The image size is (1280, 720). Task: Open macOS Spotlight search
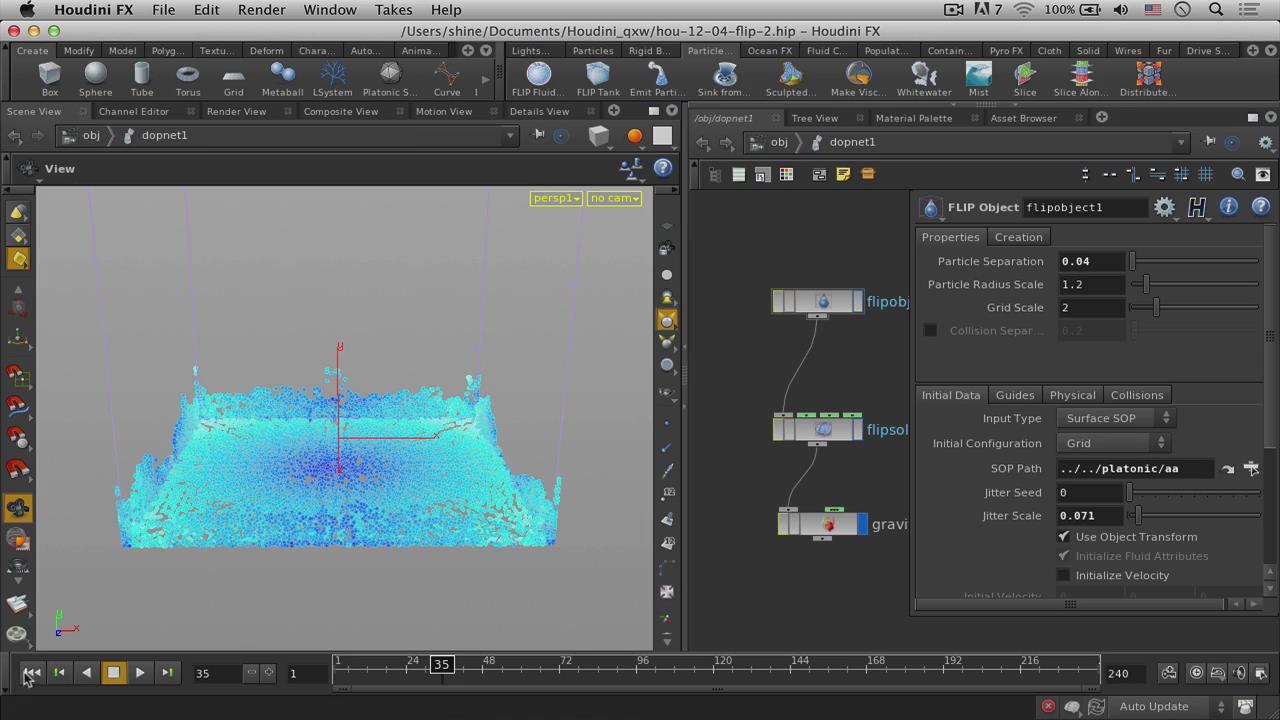pyautogui.click(x=1216, y=9)
